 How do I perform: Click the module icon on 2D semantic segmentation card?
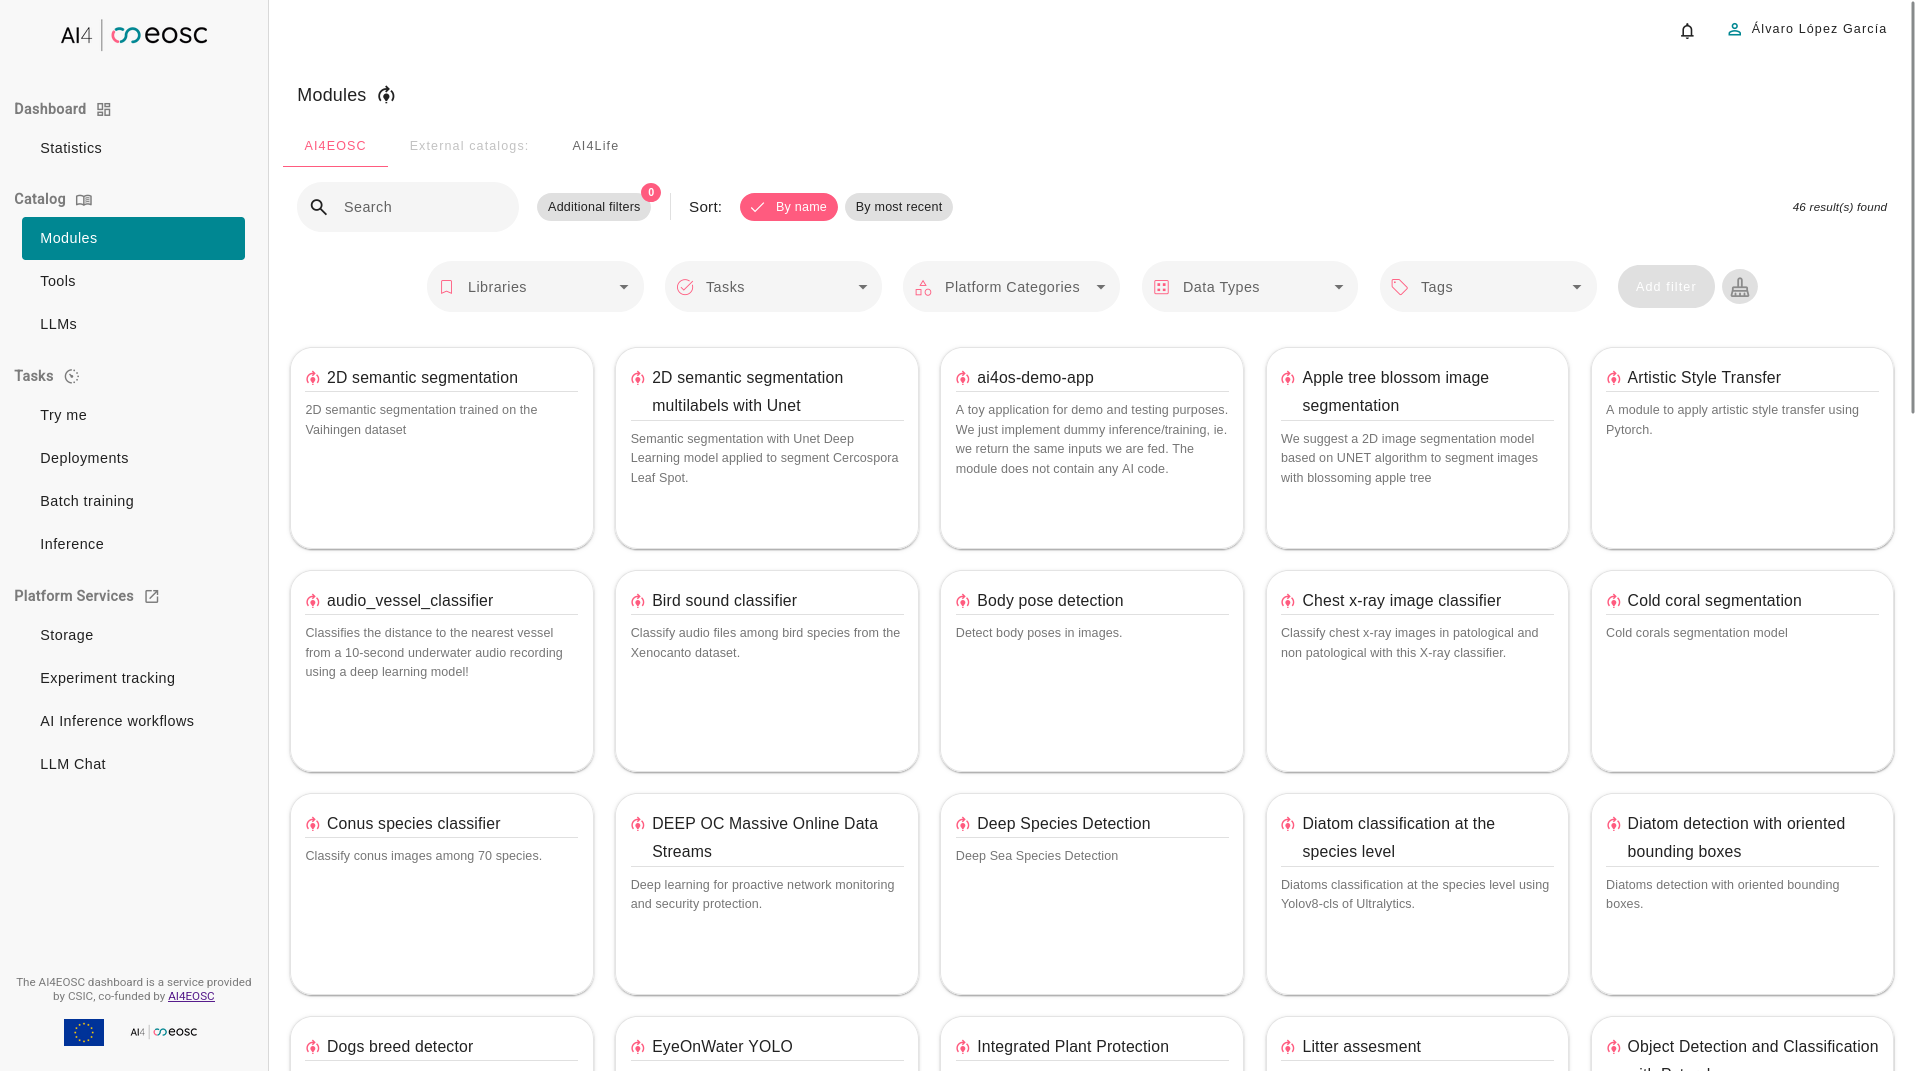coord(313,378)
